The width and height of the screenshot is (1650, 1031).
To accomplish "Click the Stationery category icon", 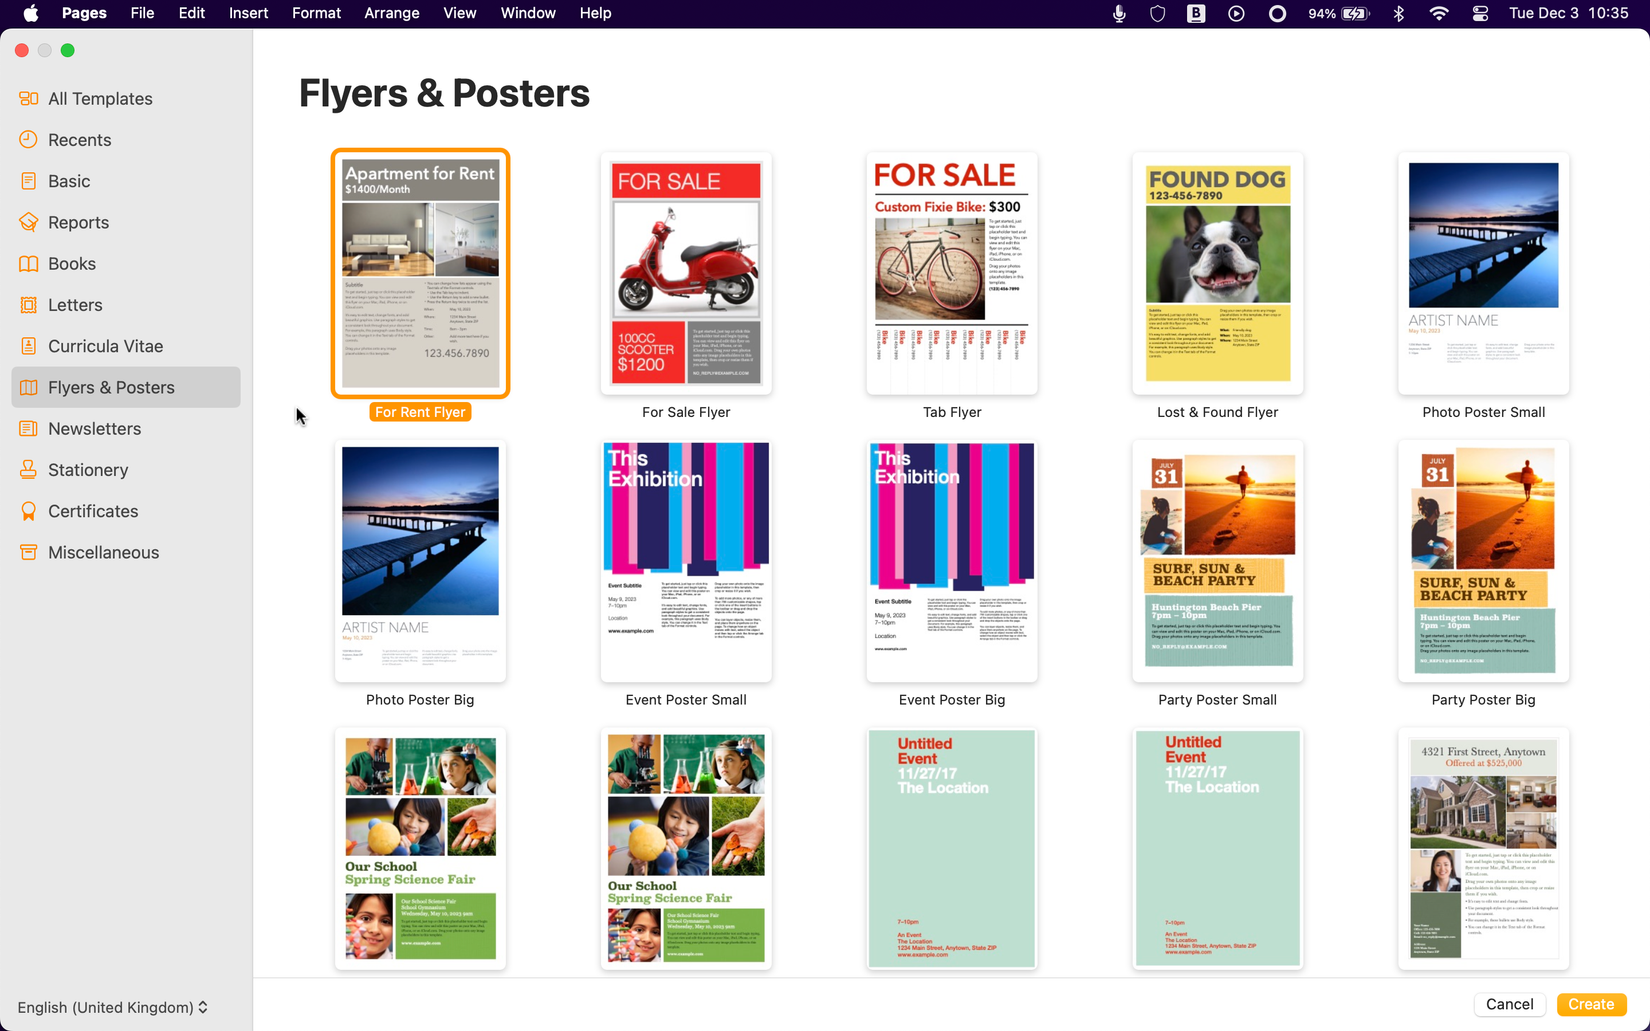I will pyautogui.click(x=28, y=470).
